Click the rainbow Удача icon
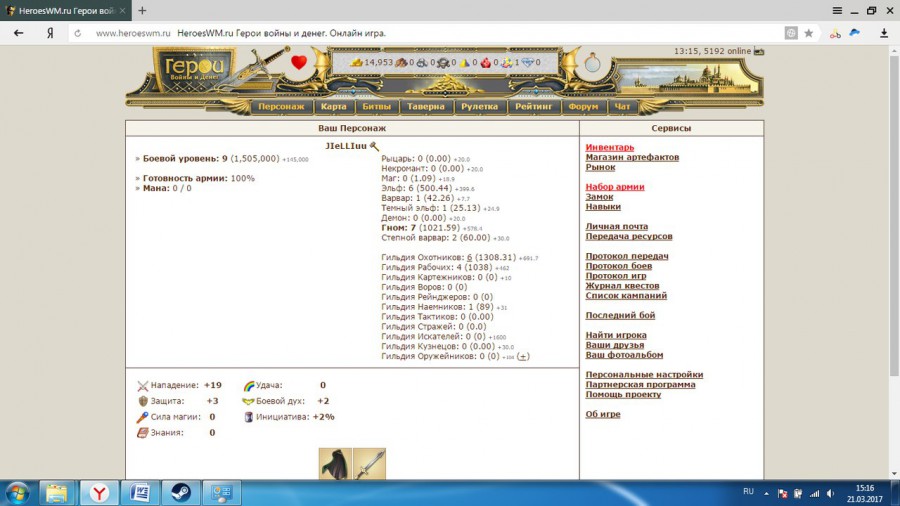The width and height of the screenshot is (900, 506). point(249,386)
